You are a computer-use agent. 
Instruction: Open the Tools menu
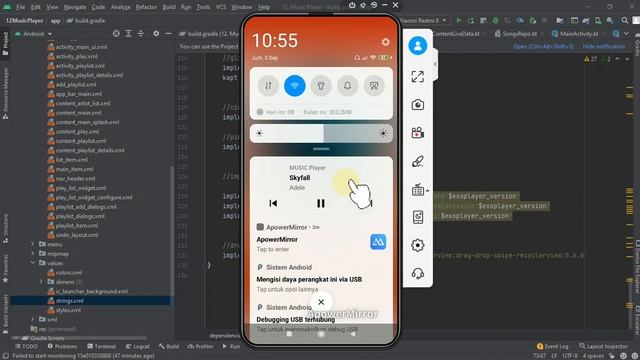pos(203,7)
